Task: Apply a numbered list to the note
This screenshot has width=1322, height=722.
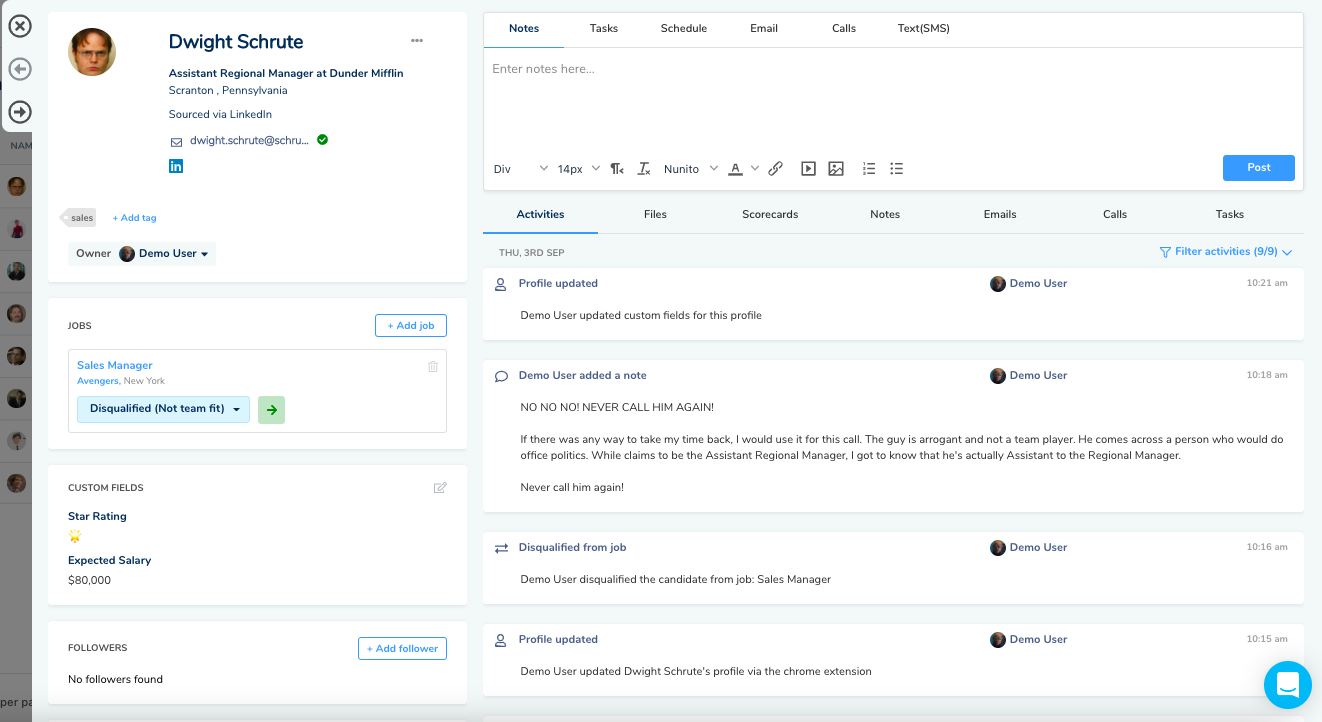Action: [868, 168]
